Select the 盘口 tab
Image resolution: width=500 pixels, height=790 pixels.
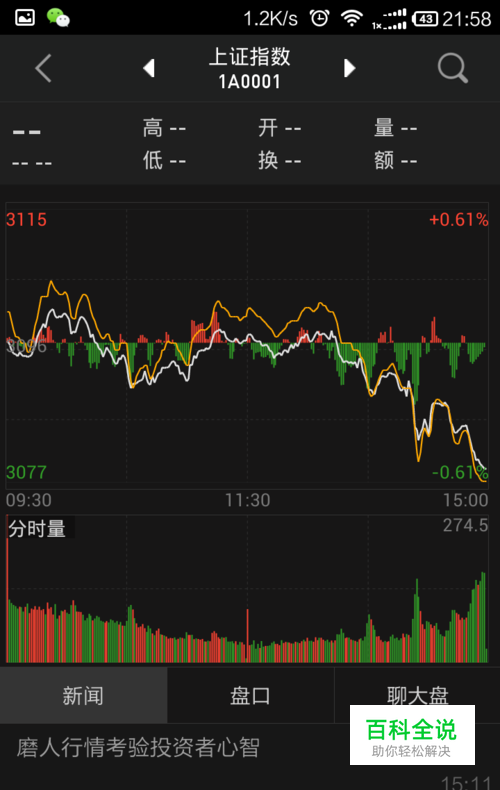251,696
